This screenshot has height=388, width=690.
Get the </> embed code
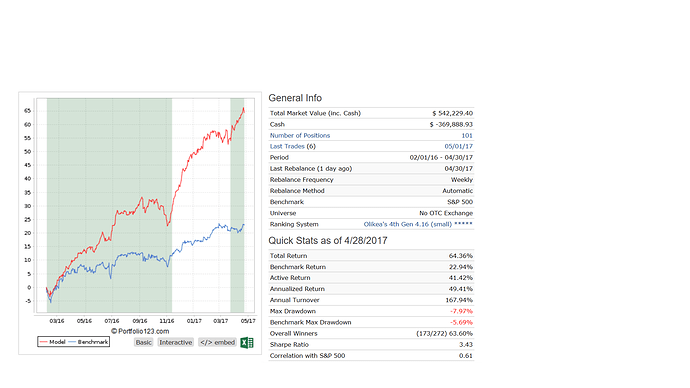217,342
